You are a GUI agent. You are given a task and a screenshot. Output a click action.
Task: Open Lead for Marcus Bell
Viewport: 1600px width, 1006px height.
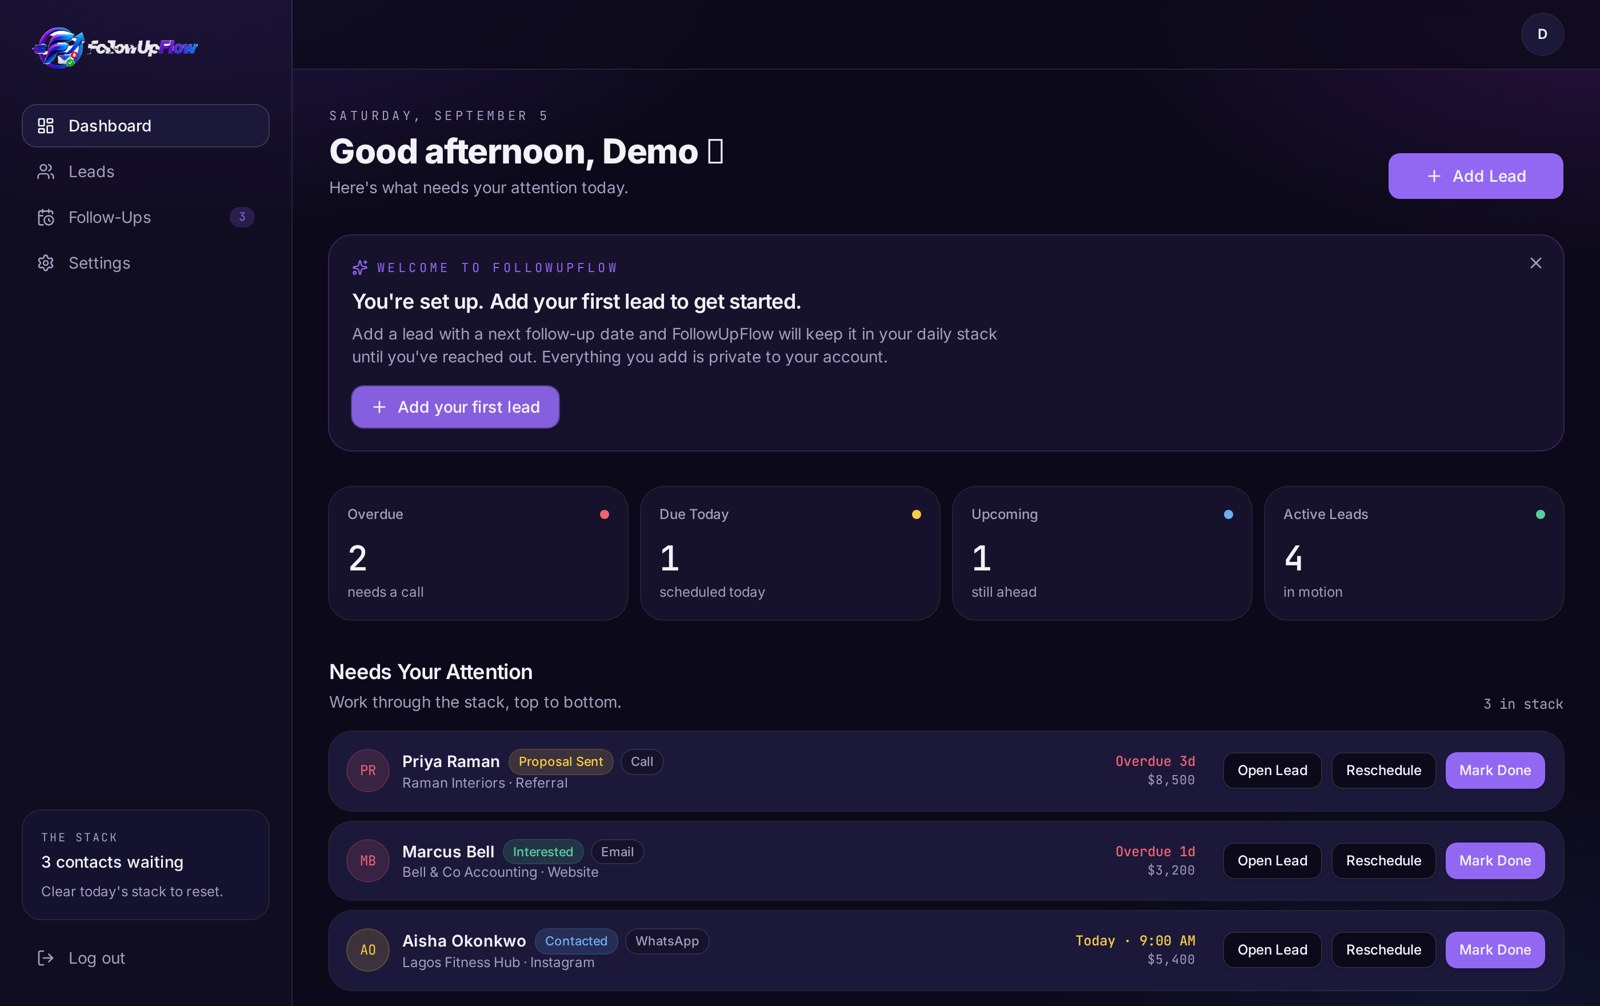(x=1272, y=861)
